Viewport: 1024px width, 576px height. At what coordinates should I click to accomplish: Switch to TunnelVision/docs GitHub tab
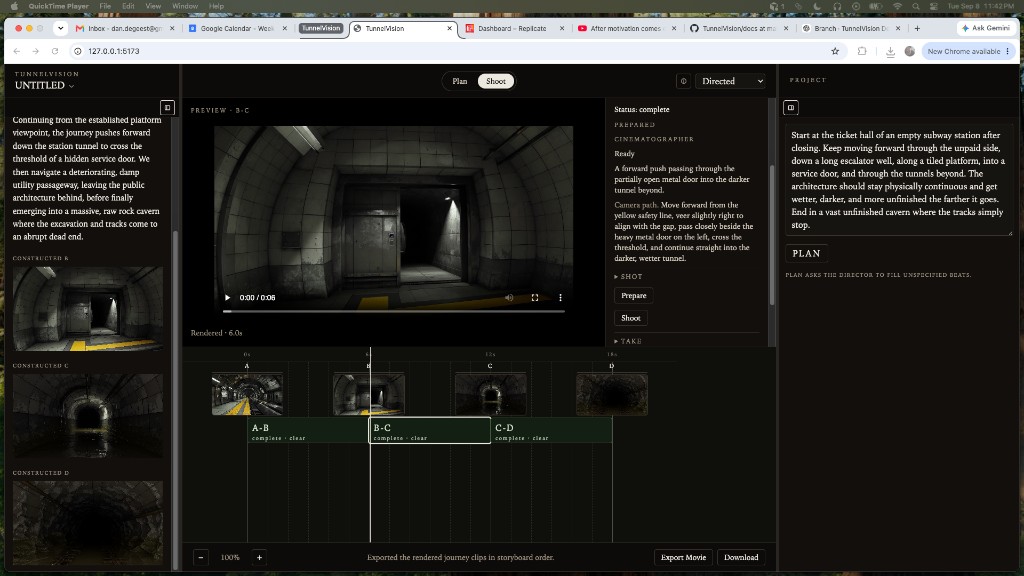click(x=738, y=28)
